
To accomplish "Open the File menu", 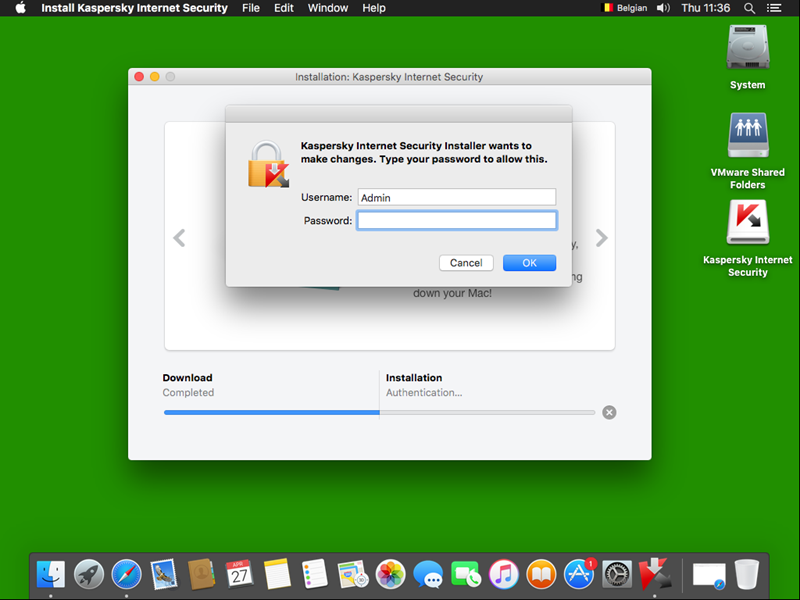I will click(251, 8).
